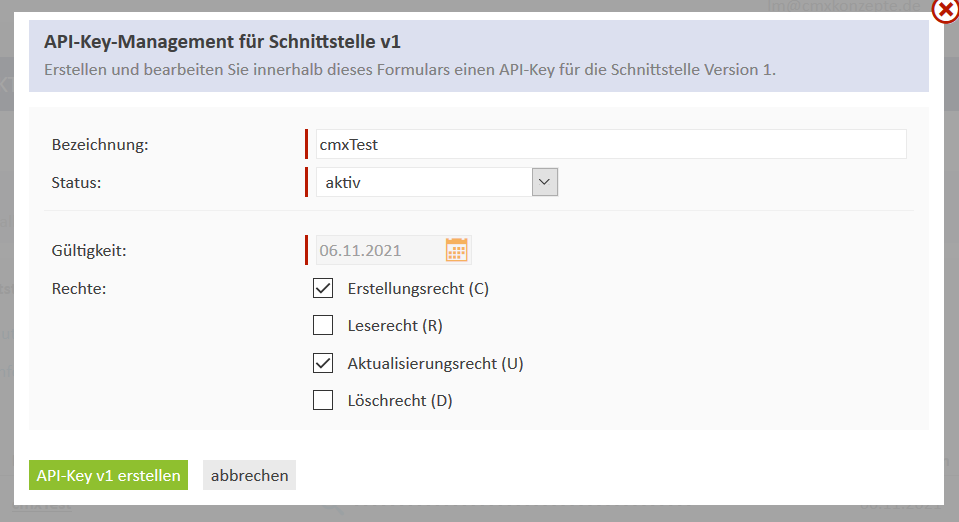Enable the Leserecht (R) checkbox
This screenshot has width=959, height=522.
(x=323, y=325)
